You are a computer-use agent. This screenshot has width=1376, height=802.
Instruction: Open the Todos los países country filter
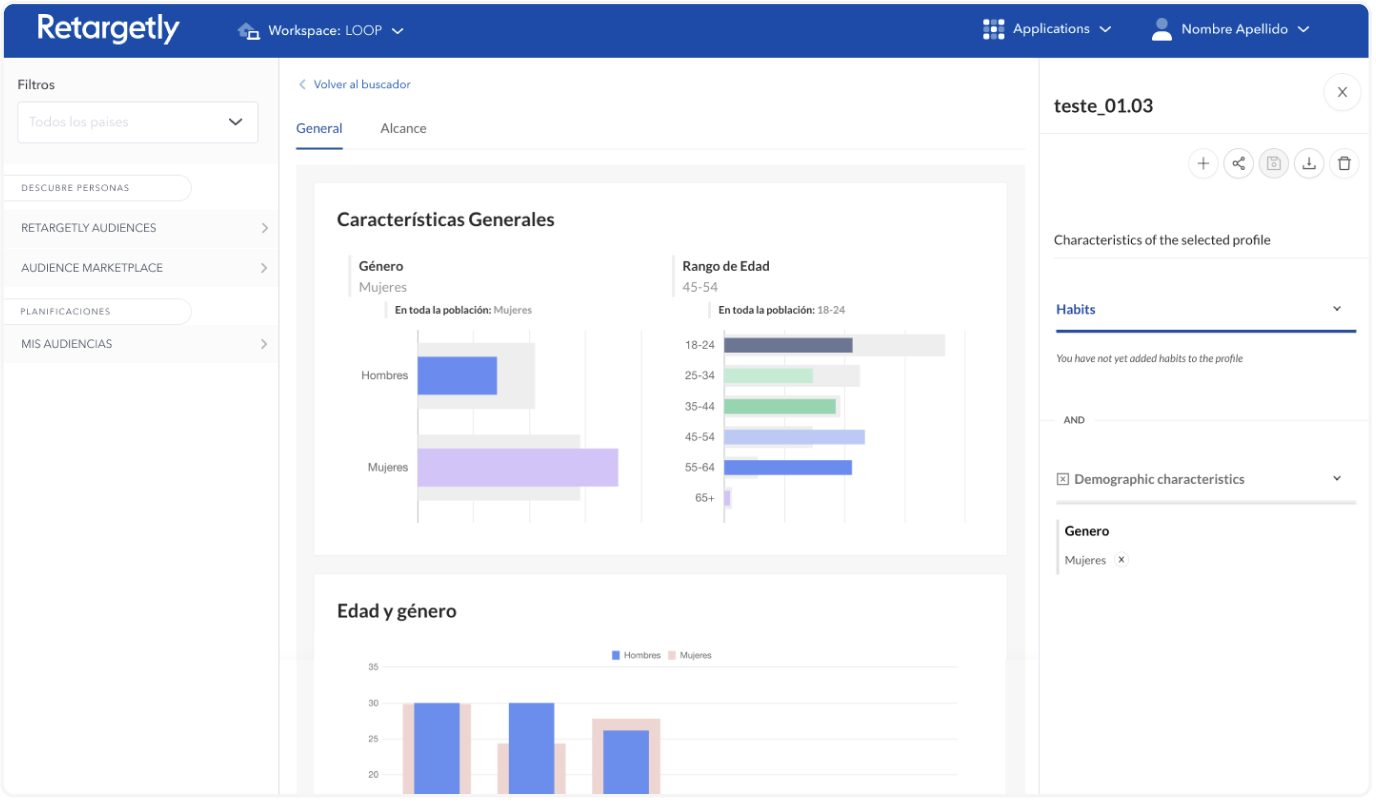(138, 122)
